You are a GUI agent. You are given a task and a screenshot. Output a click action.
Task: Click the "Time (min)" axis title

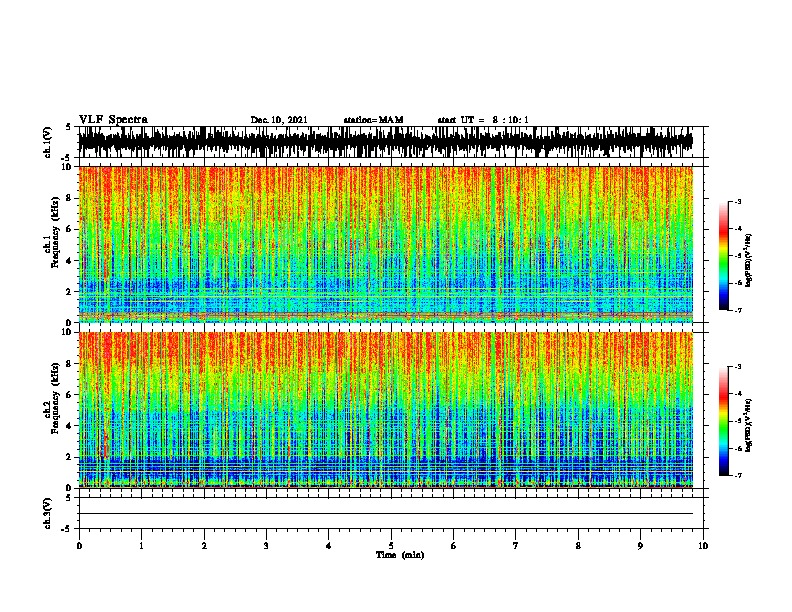tap(400, 555)
